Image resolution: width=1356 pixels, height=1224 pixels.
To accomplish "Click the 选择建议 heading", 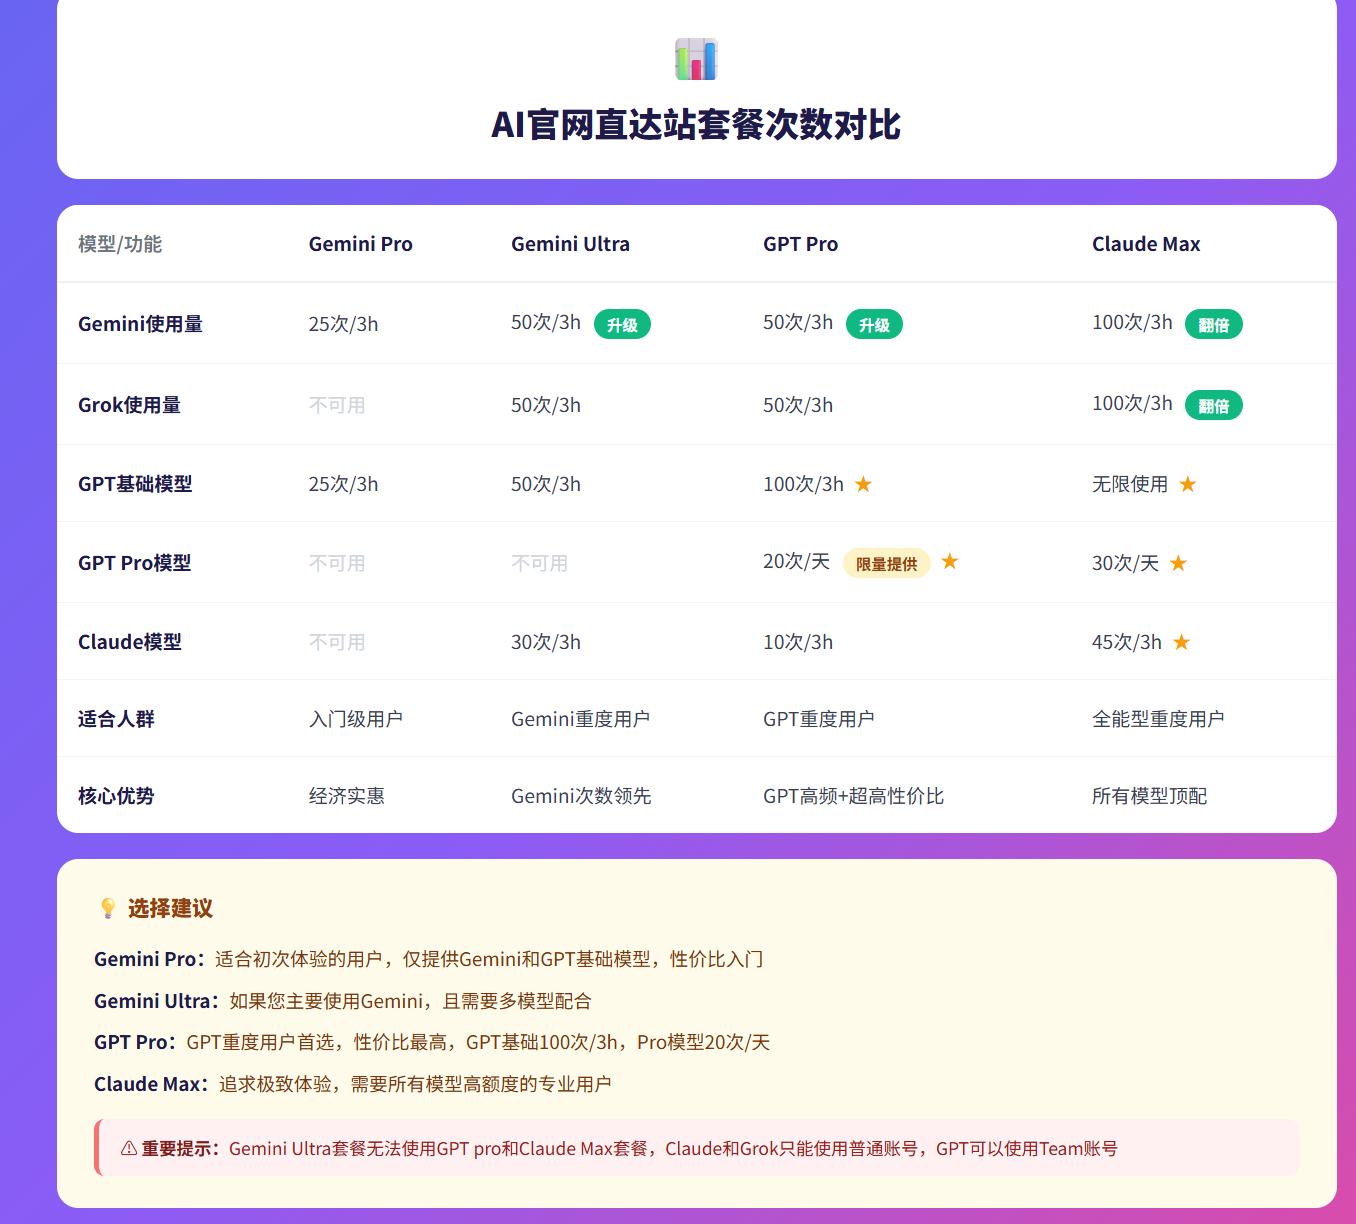I will pyautogui.click(x=170, y=908).
